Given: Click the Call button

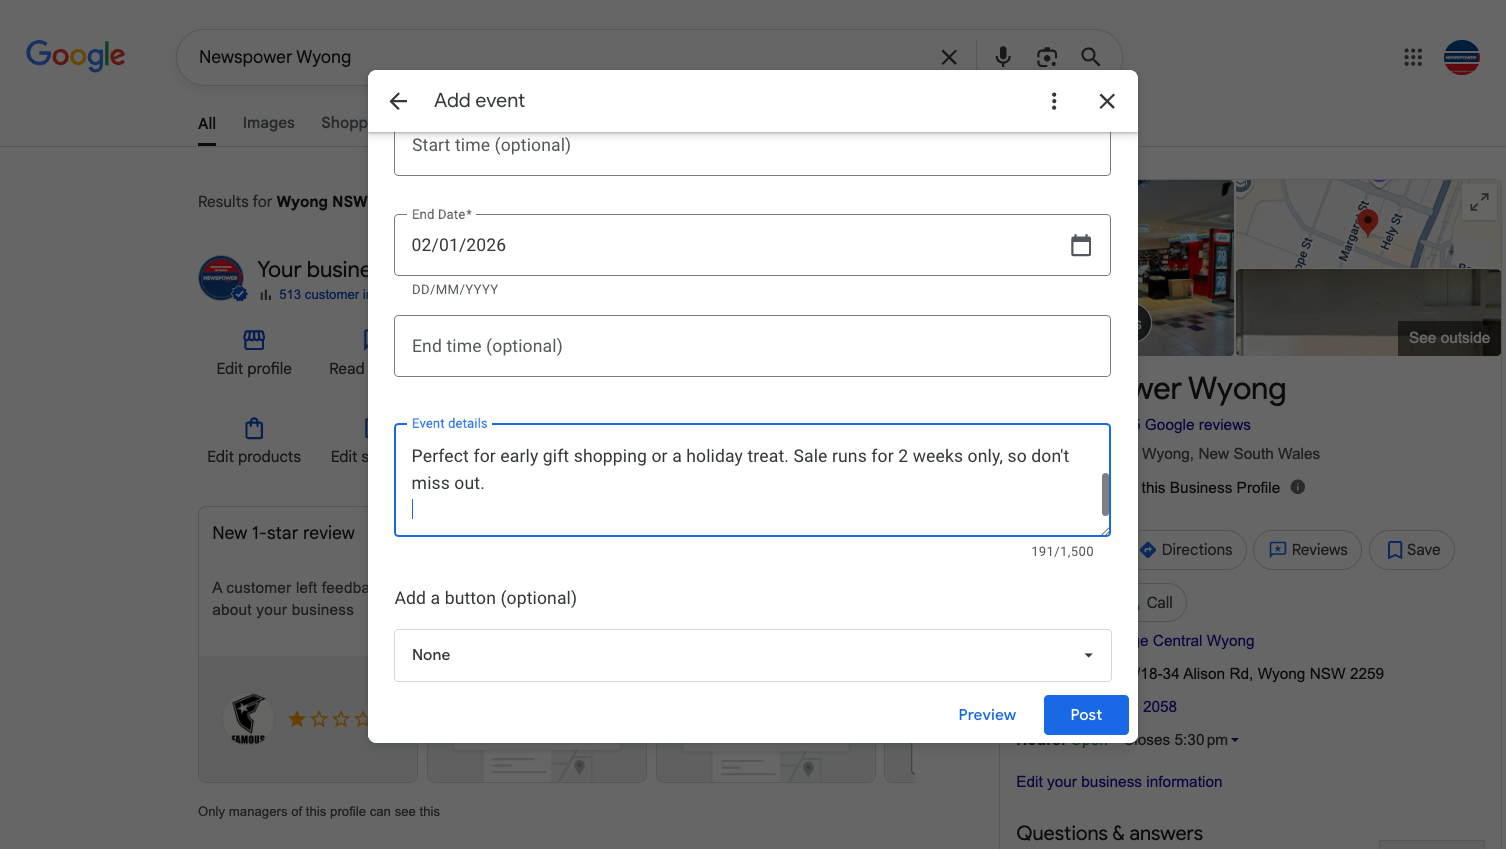Looking at the screenshot, I should click(x=1159, y=603).
